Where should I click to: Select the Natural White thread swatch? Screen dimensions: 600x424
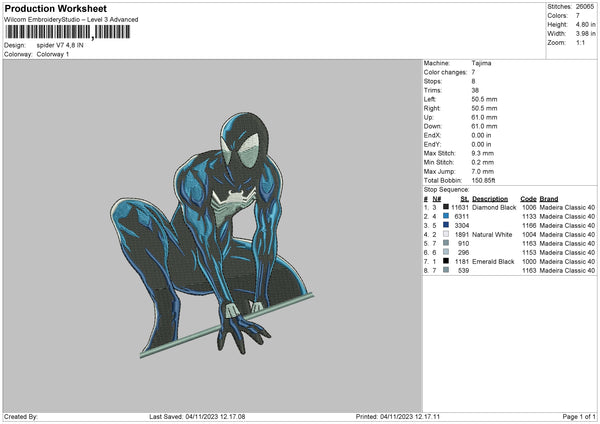[445, 234]
